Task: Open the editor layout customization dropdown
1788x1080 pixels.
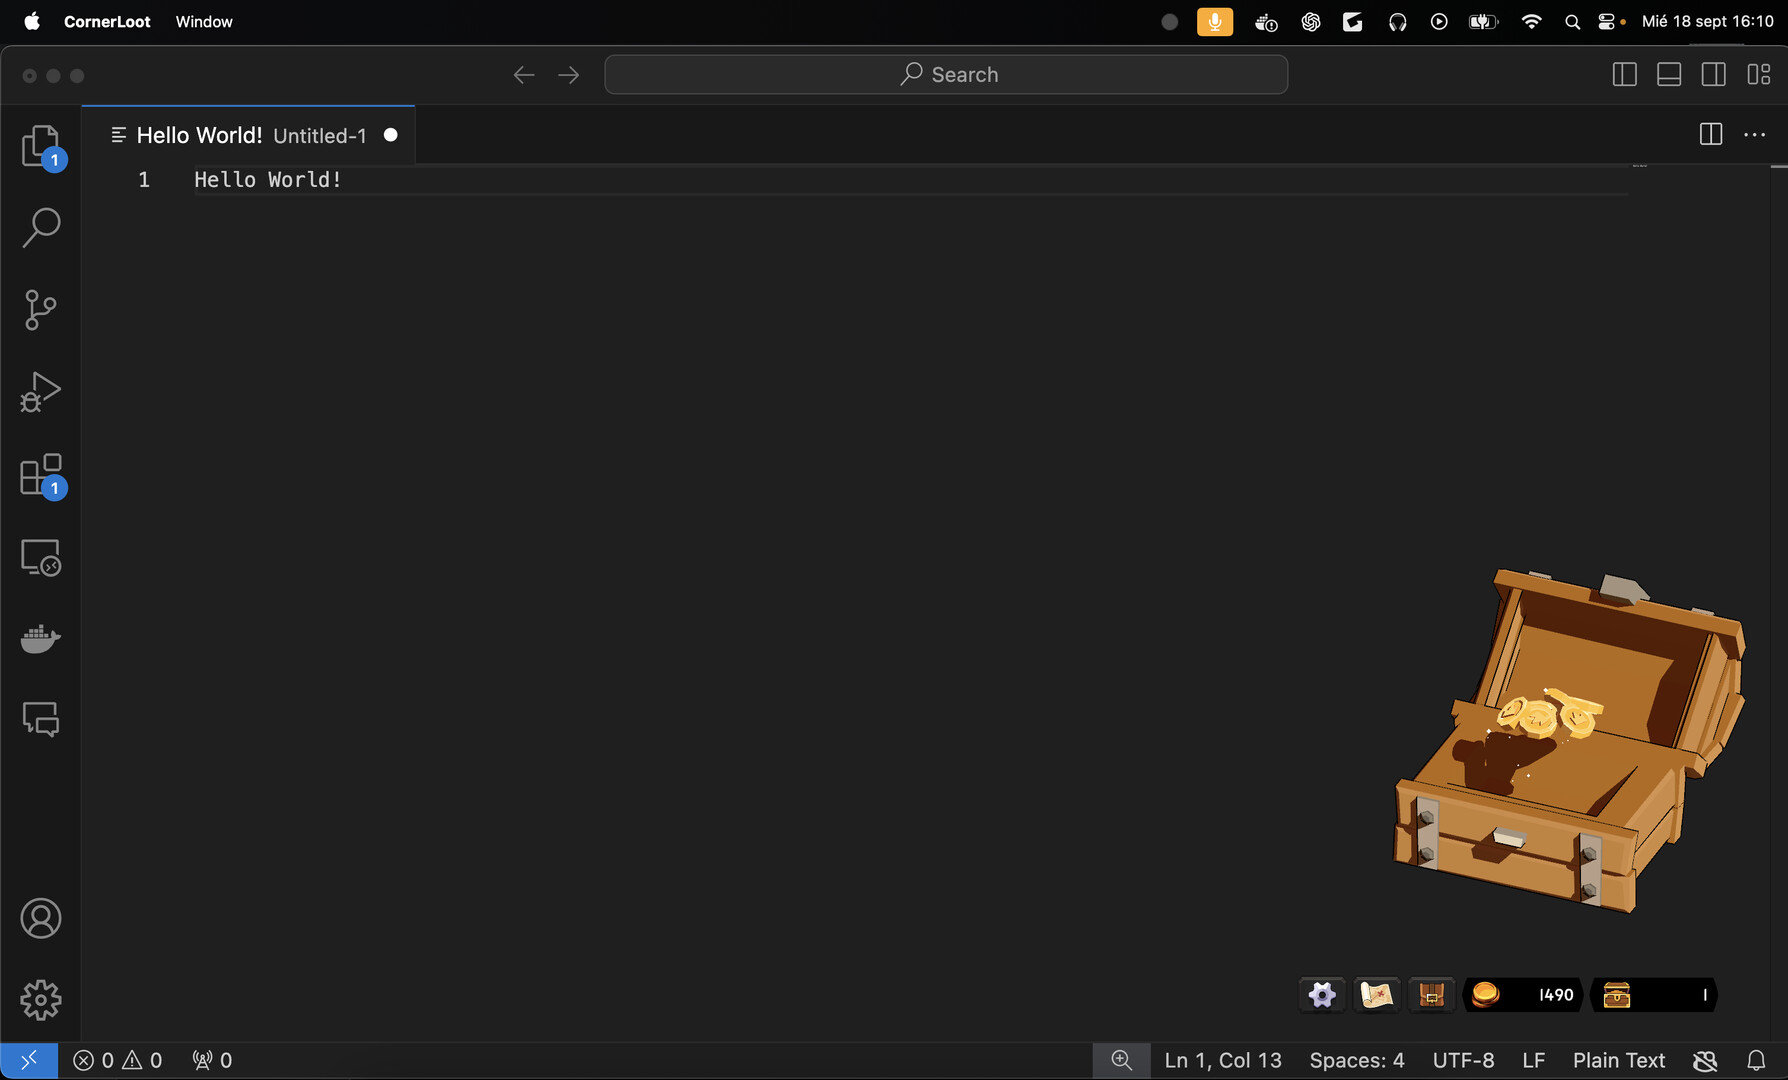Action: [x=1759, y=74]
